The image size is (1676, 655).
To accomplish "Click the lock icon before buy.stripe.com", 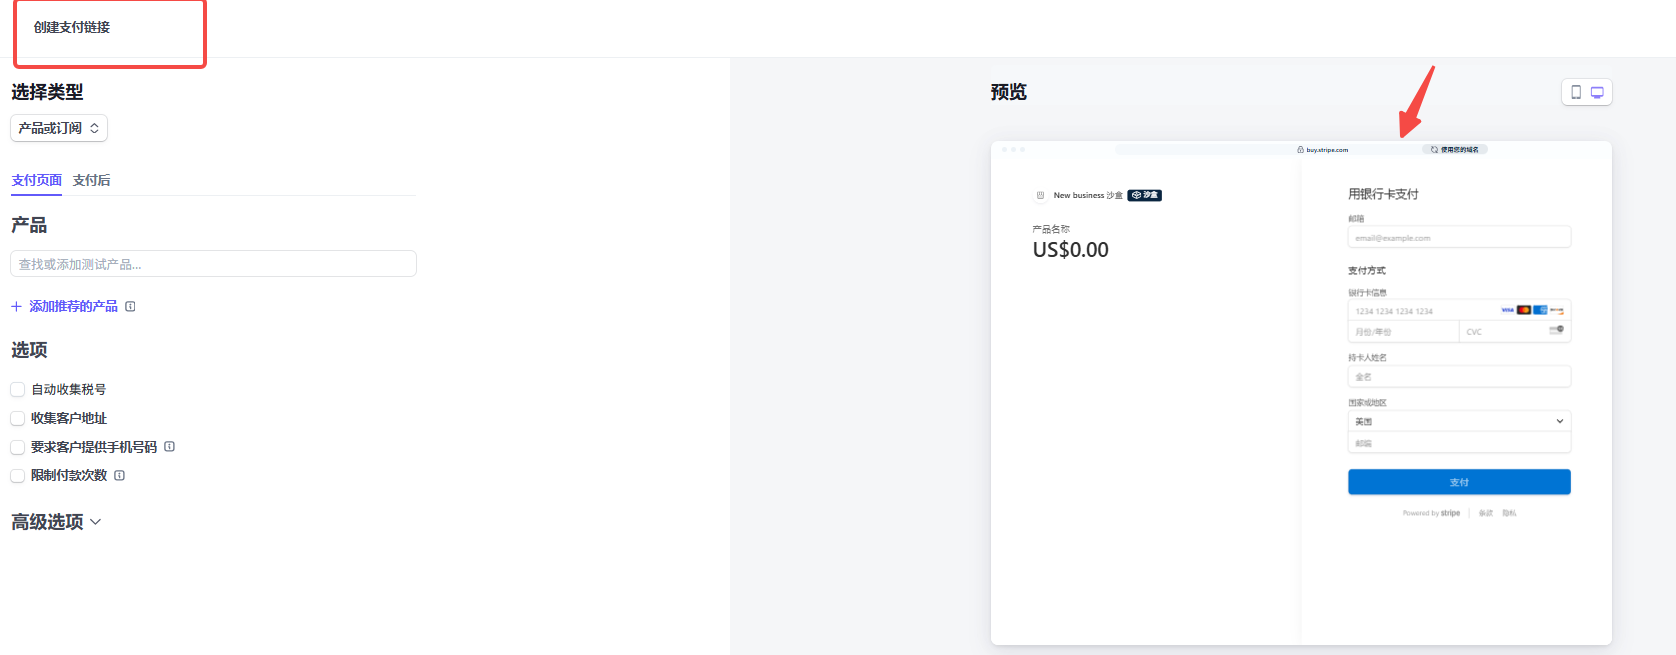I will (1300, 149).
